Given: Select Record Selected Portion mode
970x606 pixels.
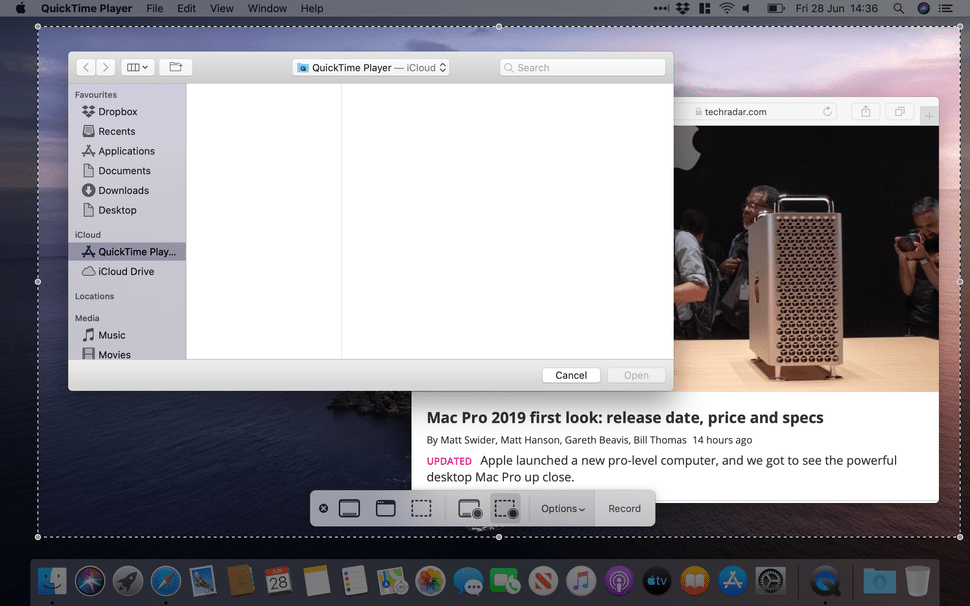Looking at the screenshot, I should point(505,508).
